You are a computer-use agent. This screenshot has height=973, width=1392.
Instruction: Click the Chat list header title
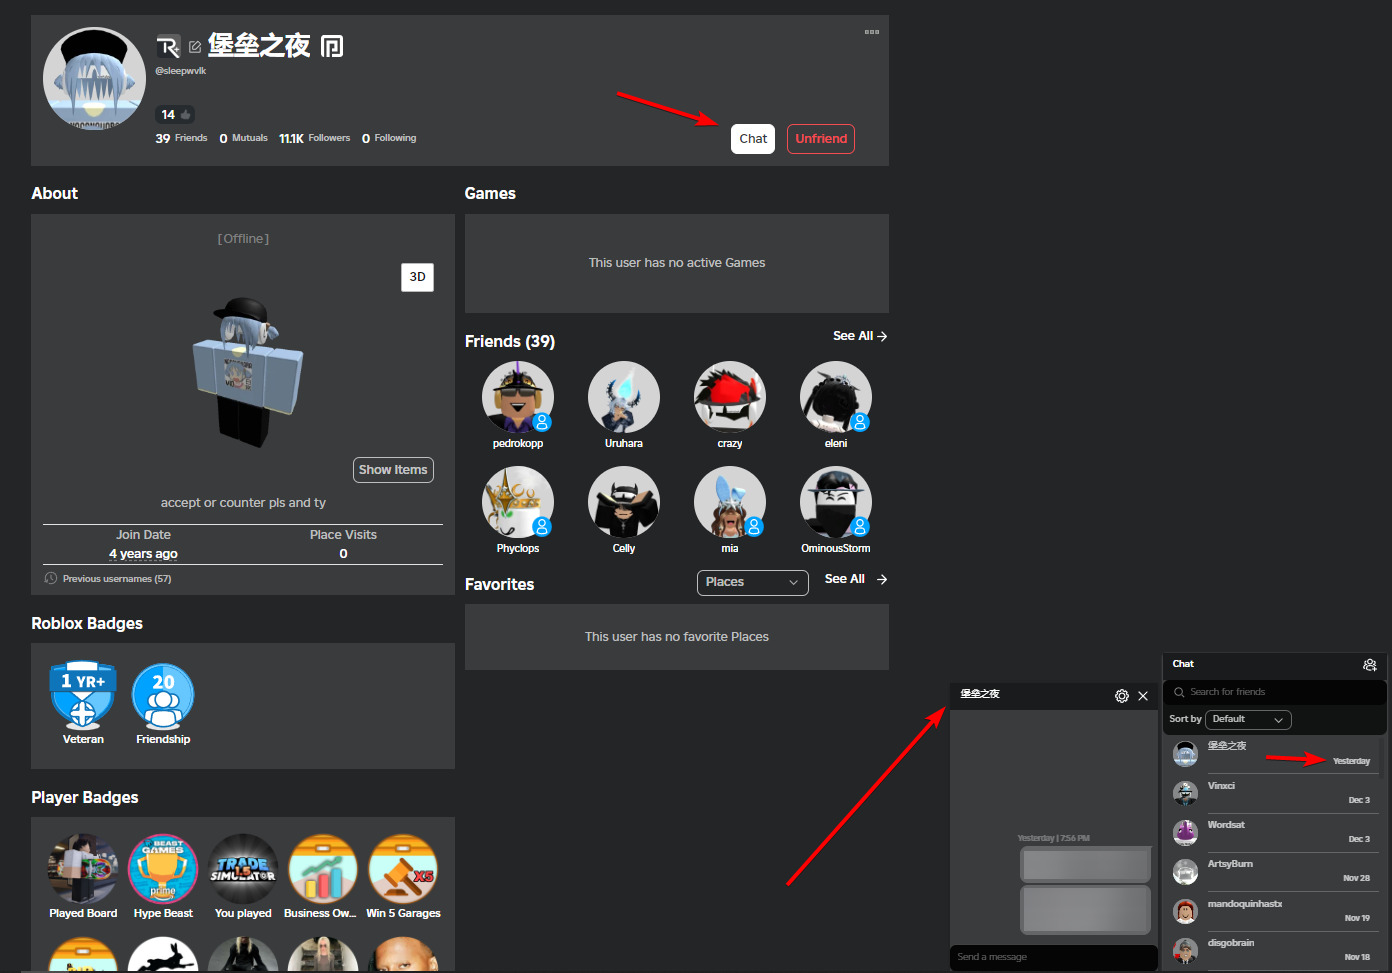click(1183, 664)
